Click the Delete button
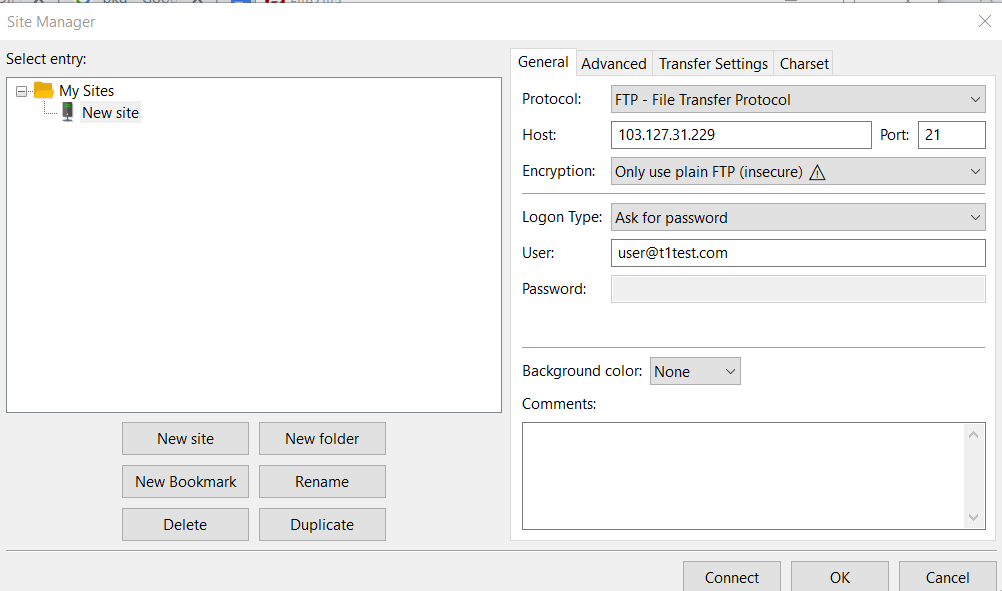 [185, 525]
